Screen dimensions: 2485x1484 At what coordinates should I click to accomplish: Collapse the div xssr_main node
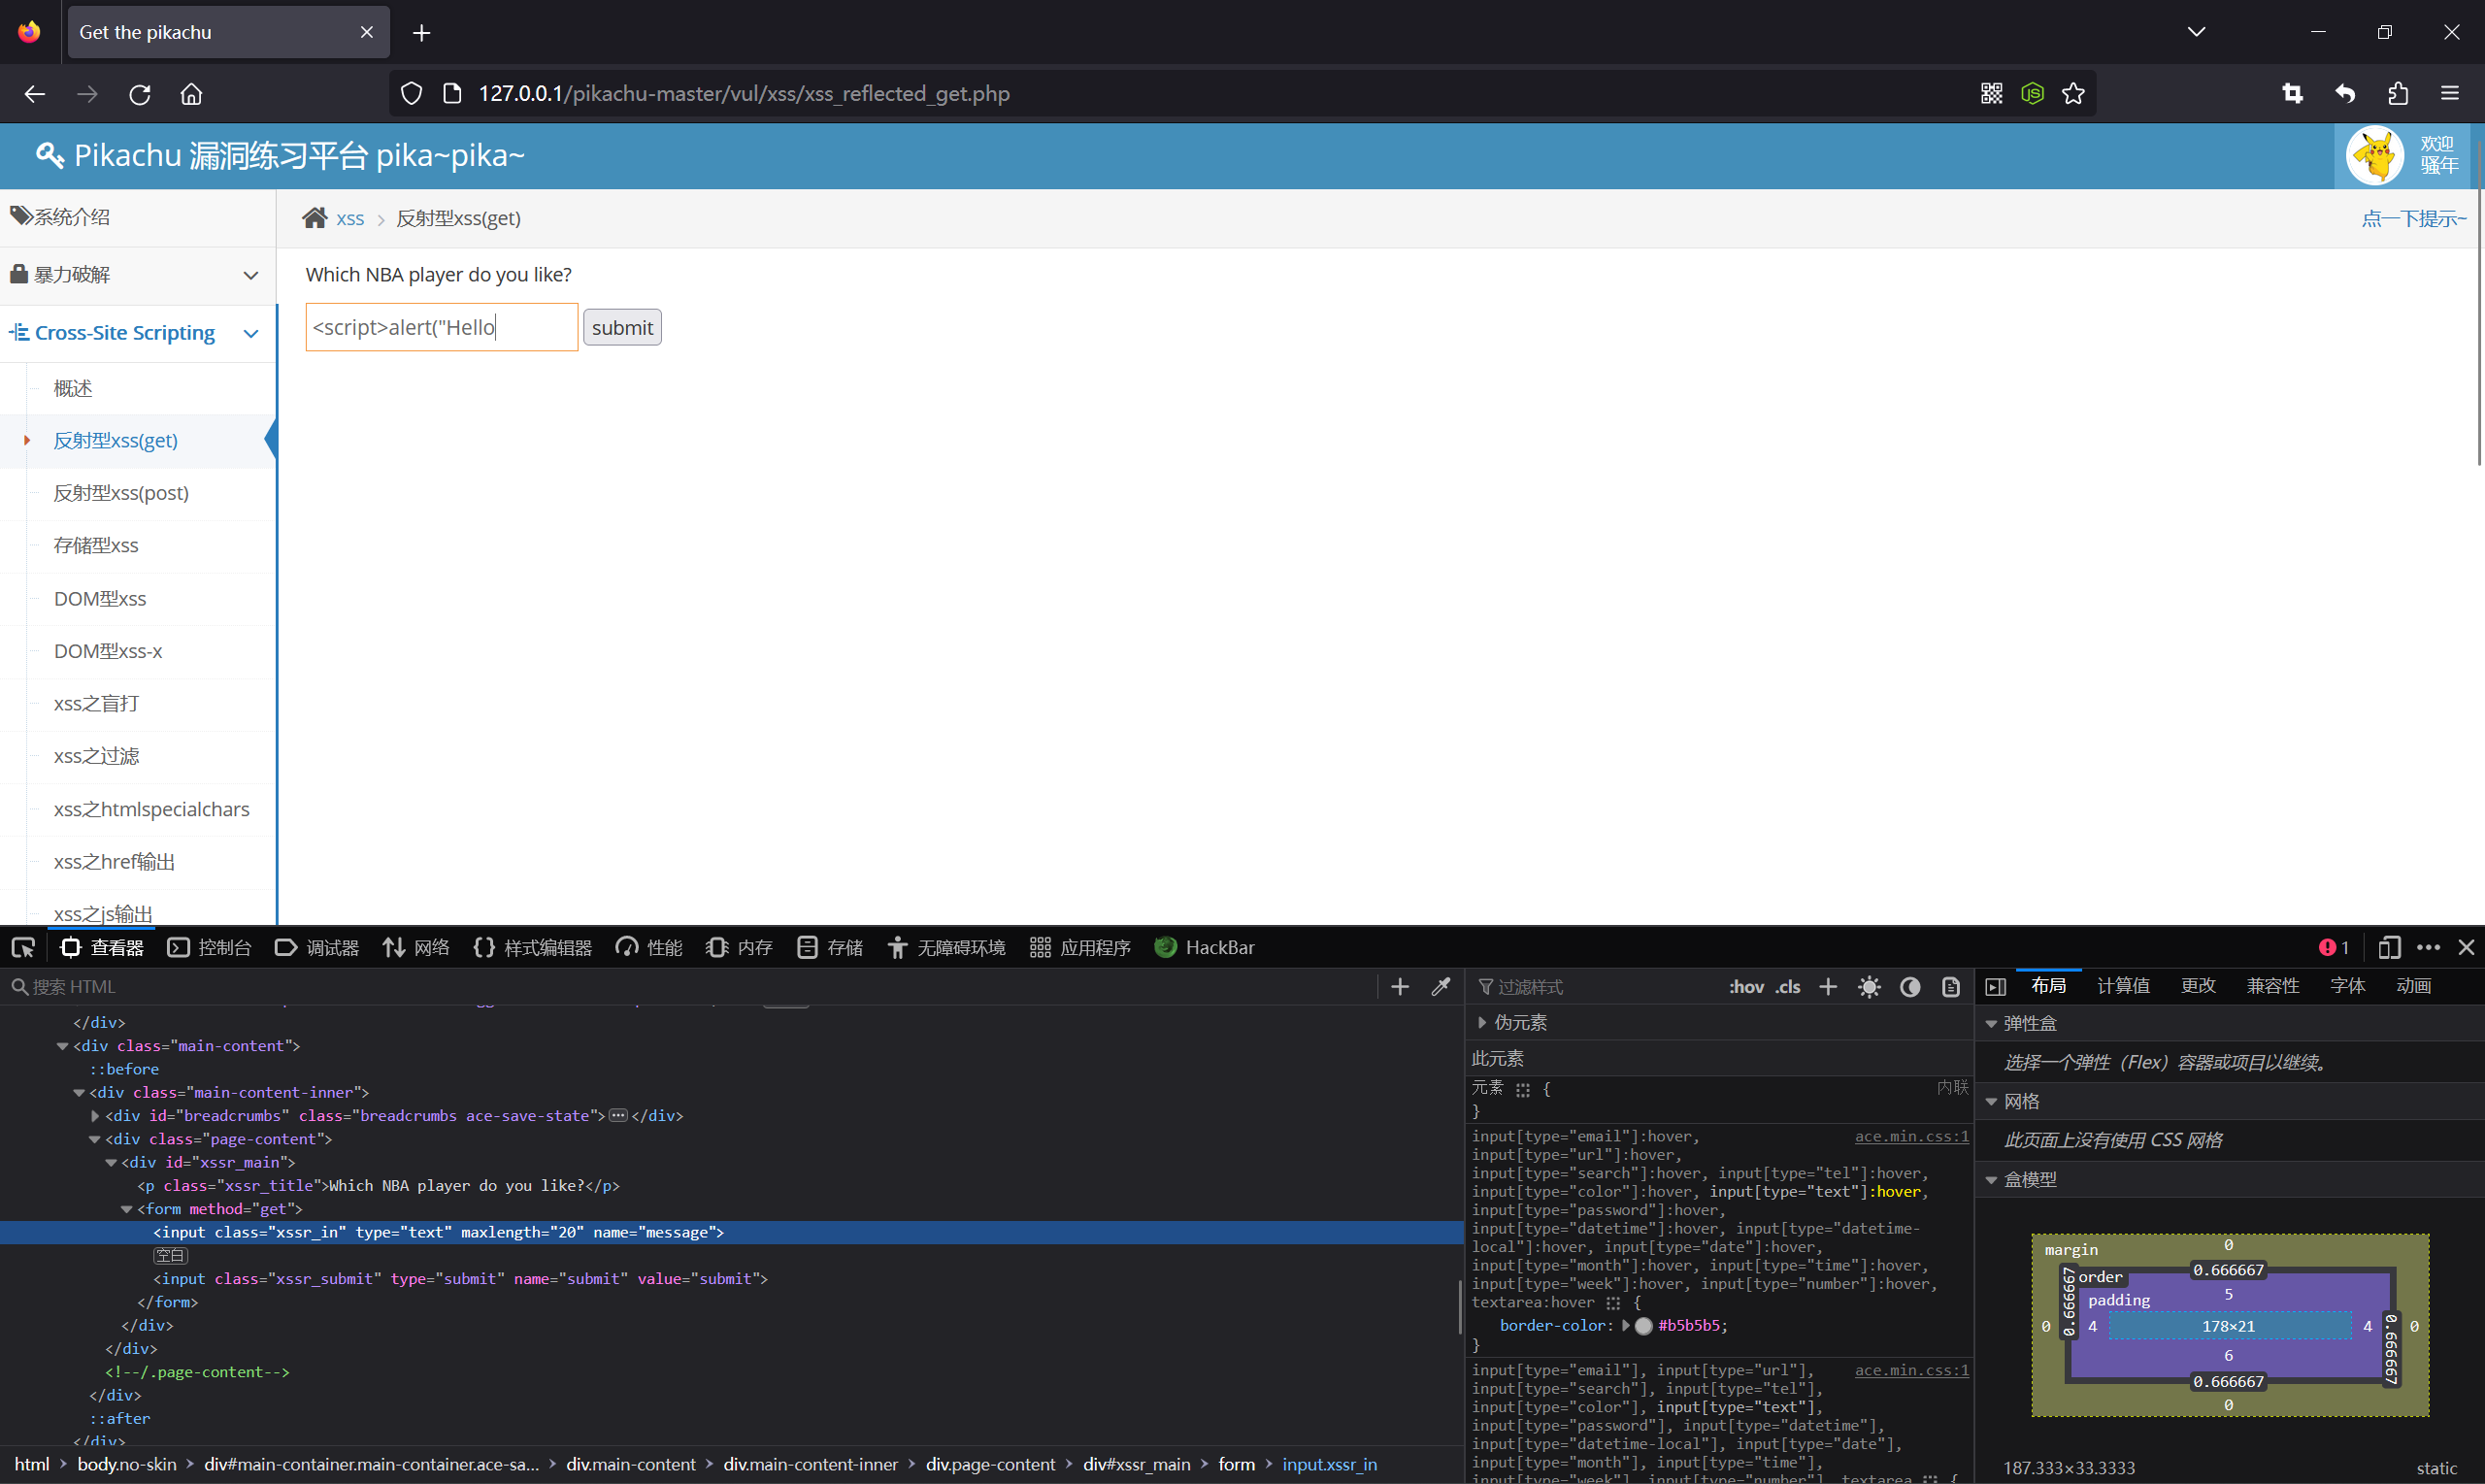tap(111, 1162)
